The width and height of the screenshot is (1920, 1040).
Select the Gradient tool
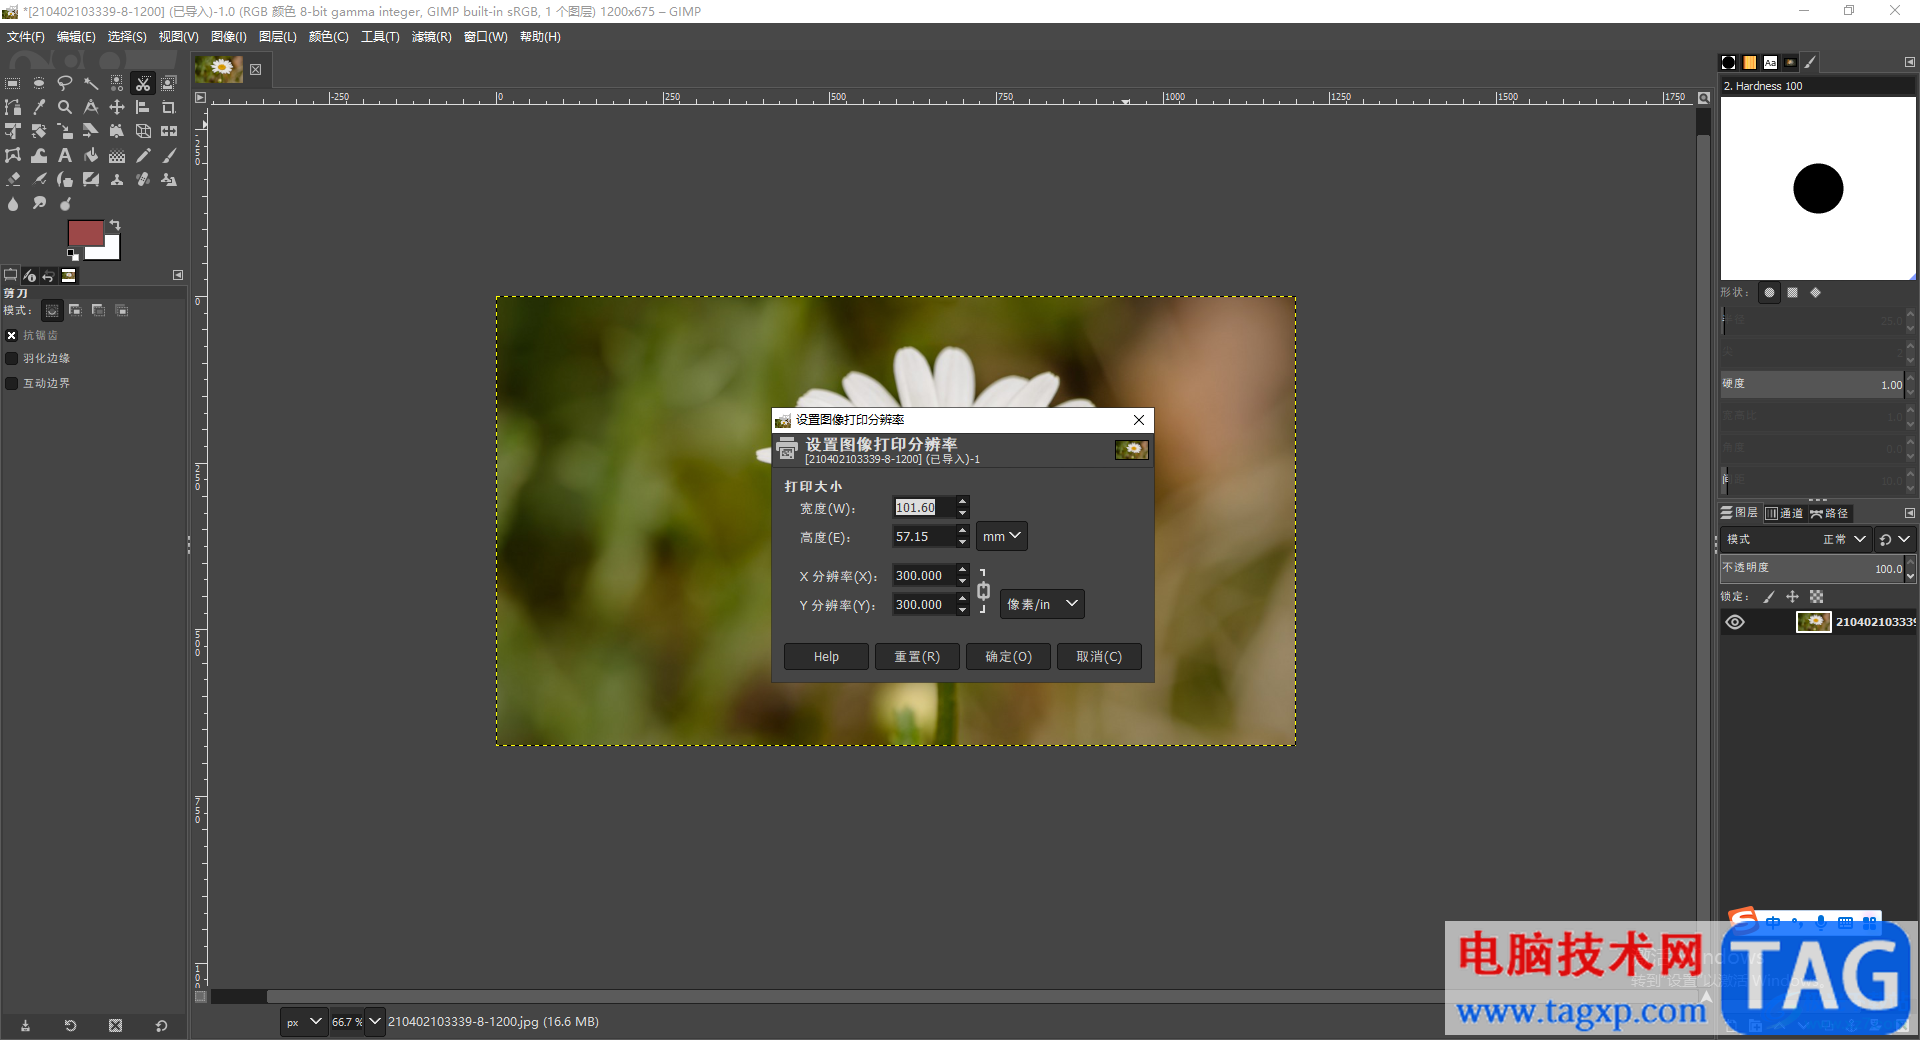[117, 155]
